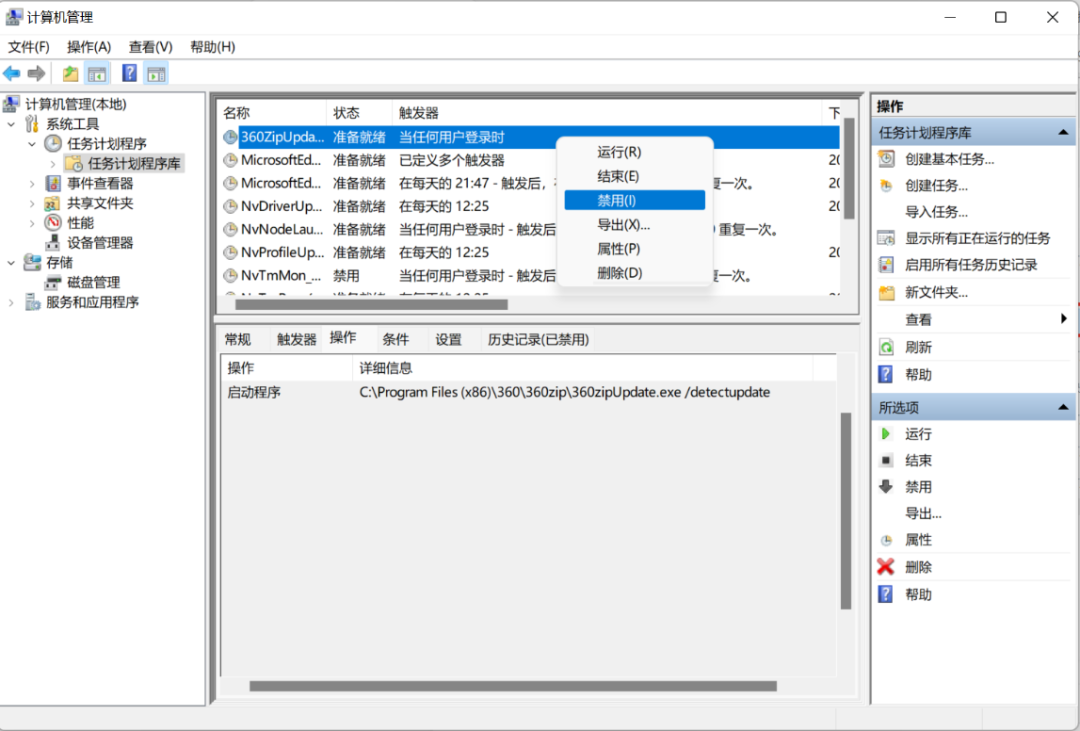1080x731 pixels.
Task: Expand the 共享文件夹 tree node
Action: point(32,204)
